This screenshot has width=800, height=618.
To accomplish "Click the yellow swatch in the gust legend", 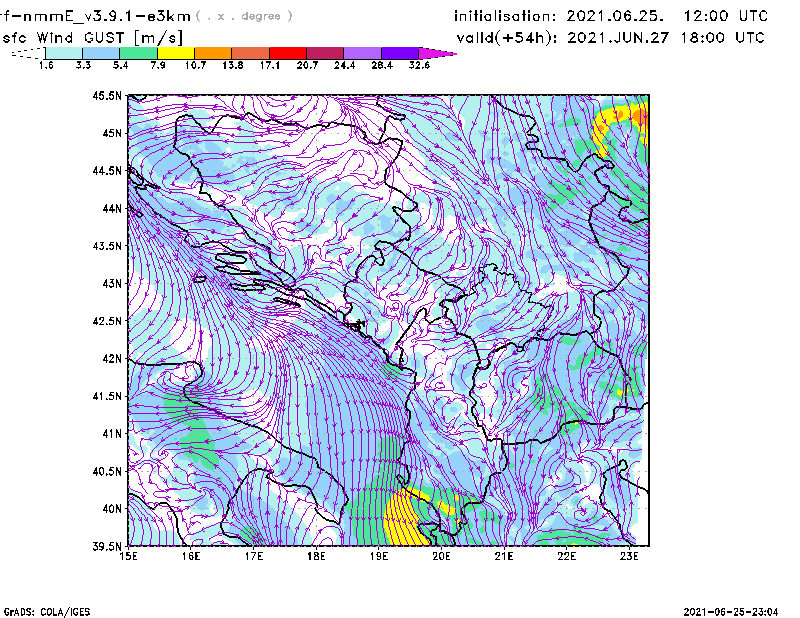I will (175, 52).
